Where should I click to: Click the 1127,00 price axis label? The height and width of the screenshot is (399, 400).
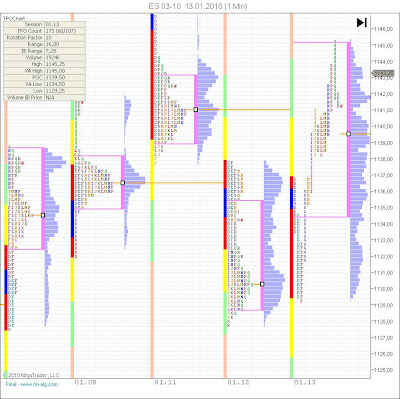(383, 338)
